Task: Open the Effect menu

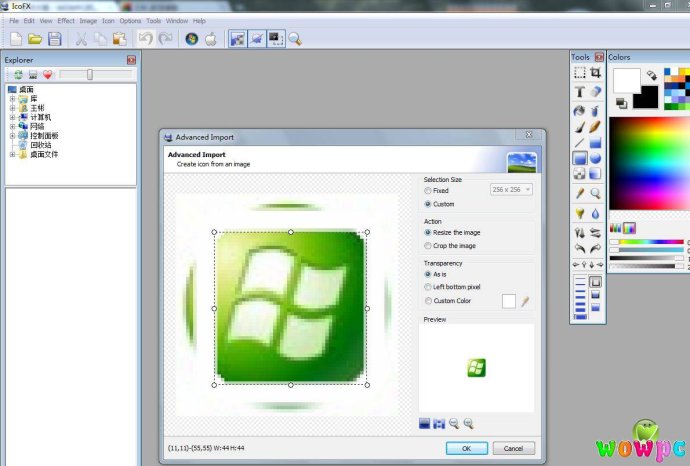Action: tap(66, 21)
